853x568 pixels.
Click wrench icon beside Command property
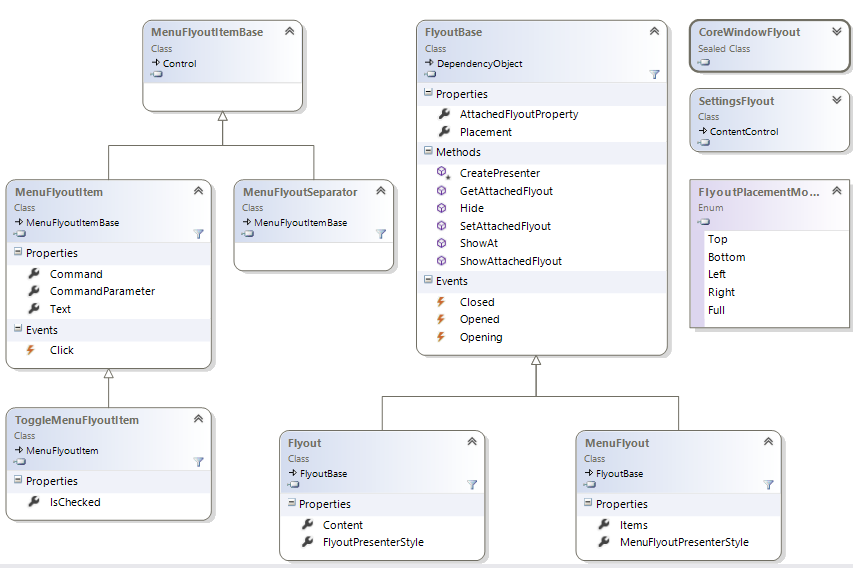click(34, 274)
